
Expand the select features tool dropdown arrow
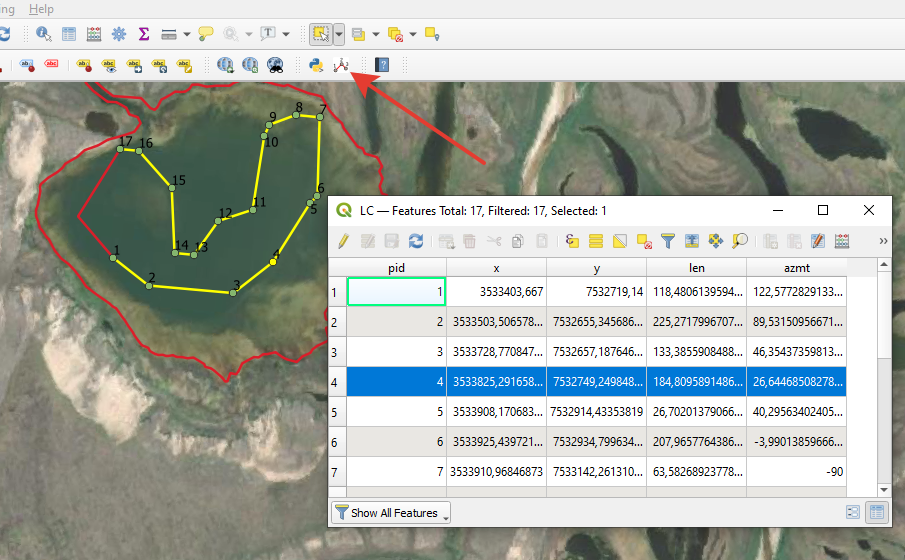coord(339,34)
